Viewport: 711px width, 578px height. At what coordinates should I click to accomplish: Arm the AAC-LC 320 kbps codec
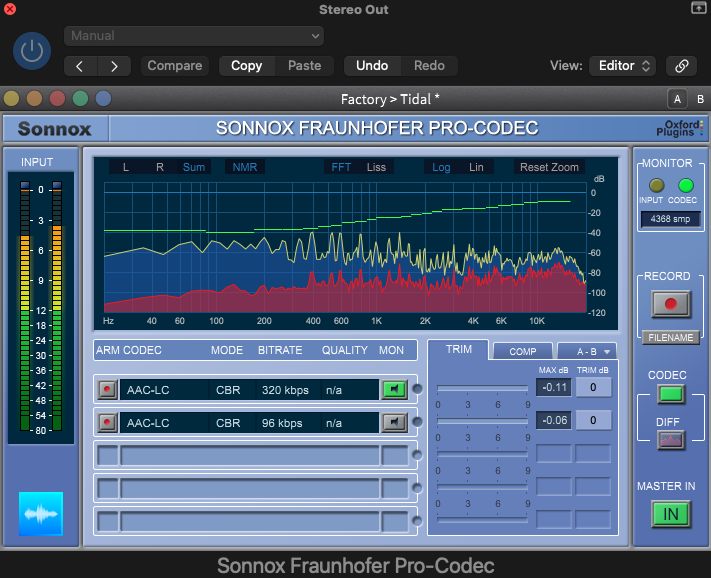pyautogui.click(x=107, y=389)
